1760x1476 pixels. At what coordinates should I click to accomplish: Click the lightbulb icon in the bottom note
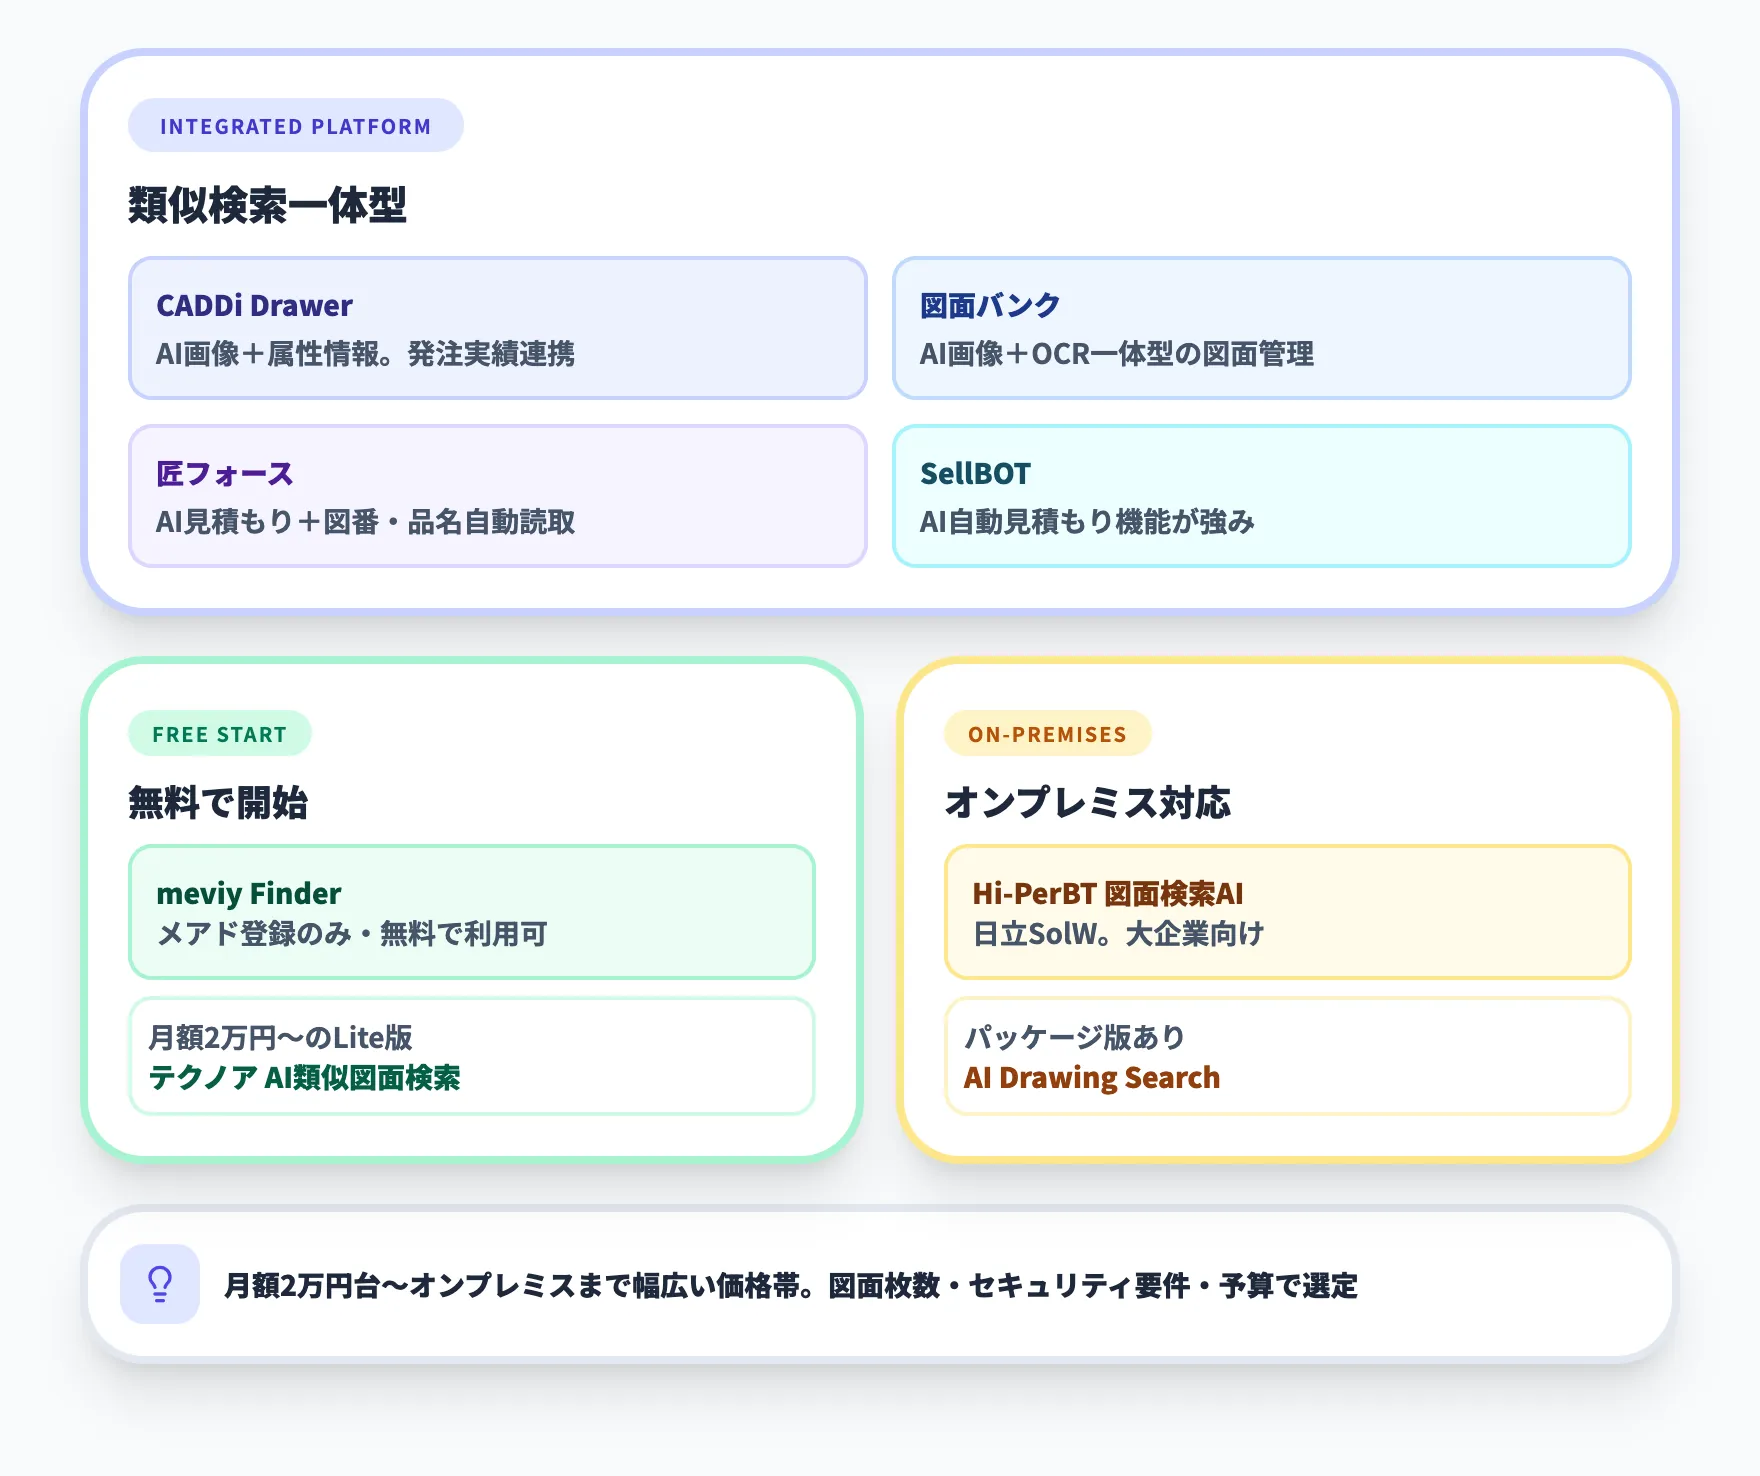[x=160, y=1285]
